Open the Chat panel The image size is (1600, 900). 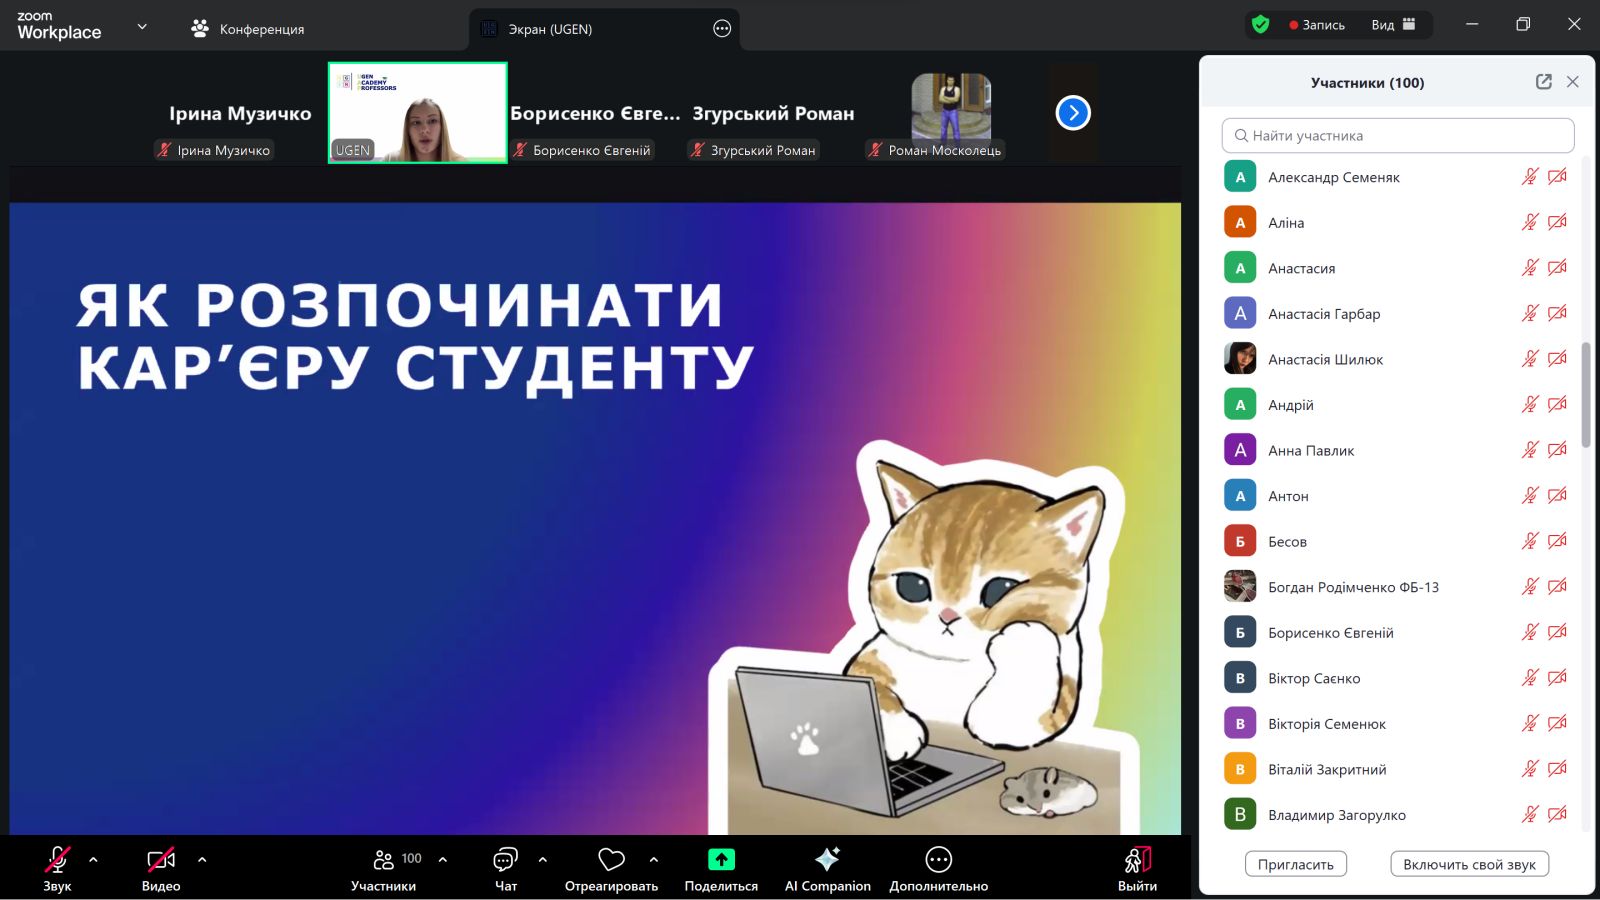click(x=506, y=861)
